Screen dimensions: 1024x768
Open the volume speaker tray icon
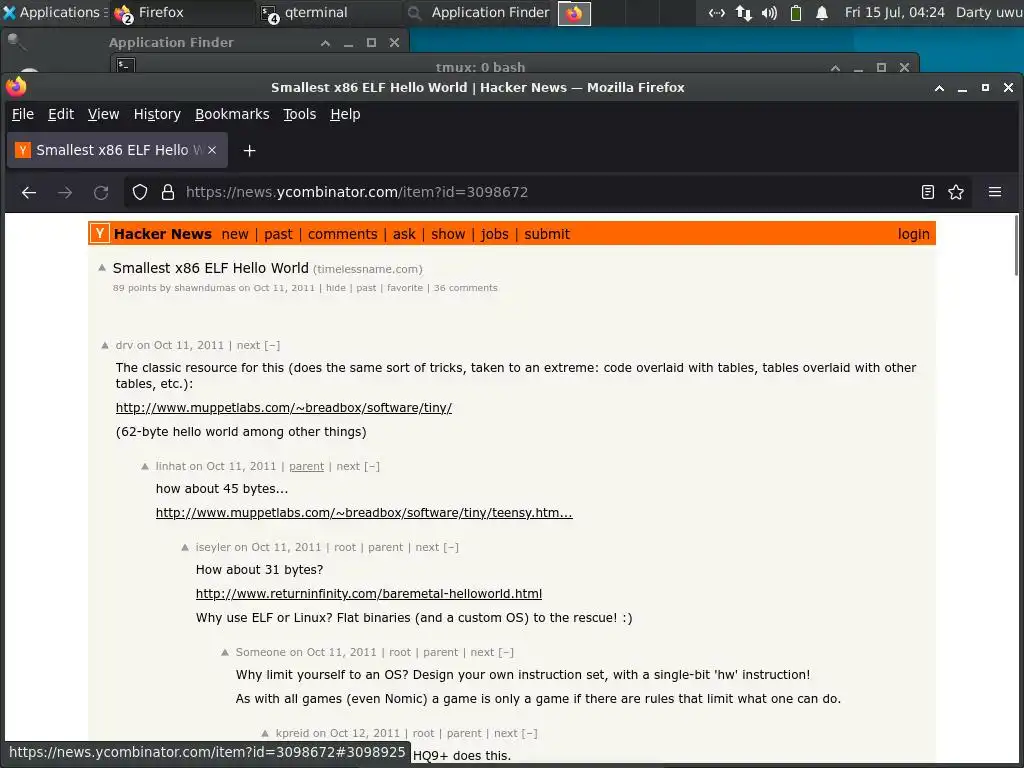click(769, 12)
